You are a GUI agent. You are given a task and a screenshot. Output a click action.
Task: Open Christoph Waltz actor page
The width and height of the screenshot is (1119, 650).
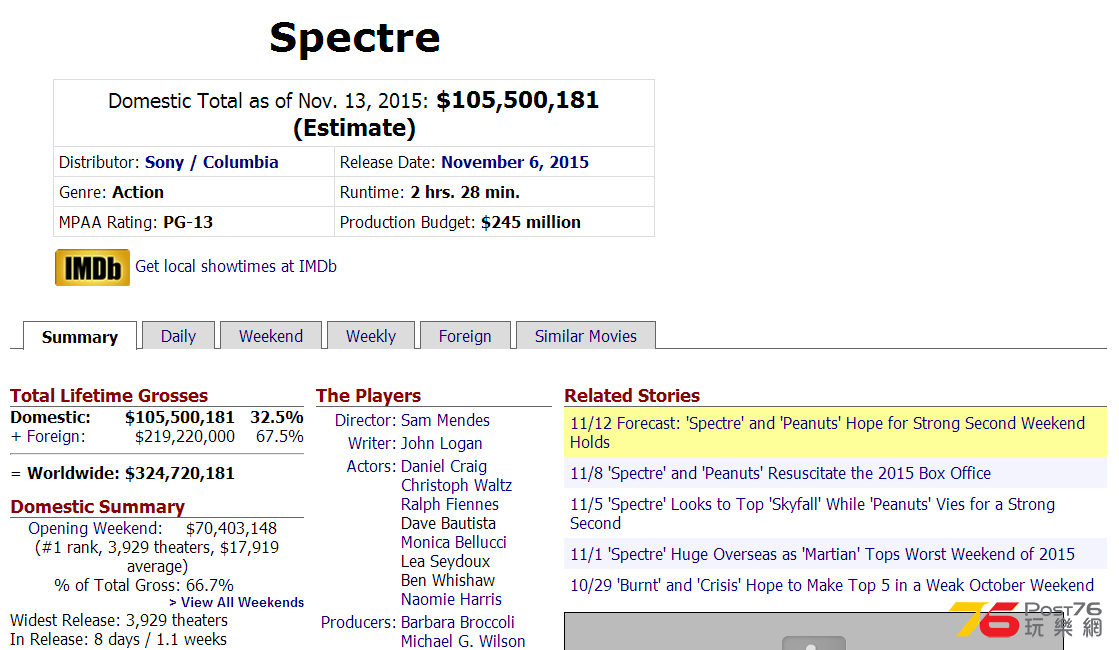pos(457,485)
